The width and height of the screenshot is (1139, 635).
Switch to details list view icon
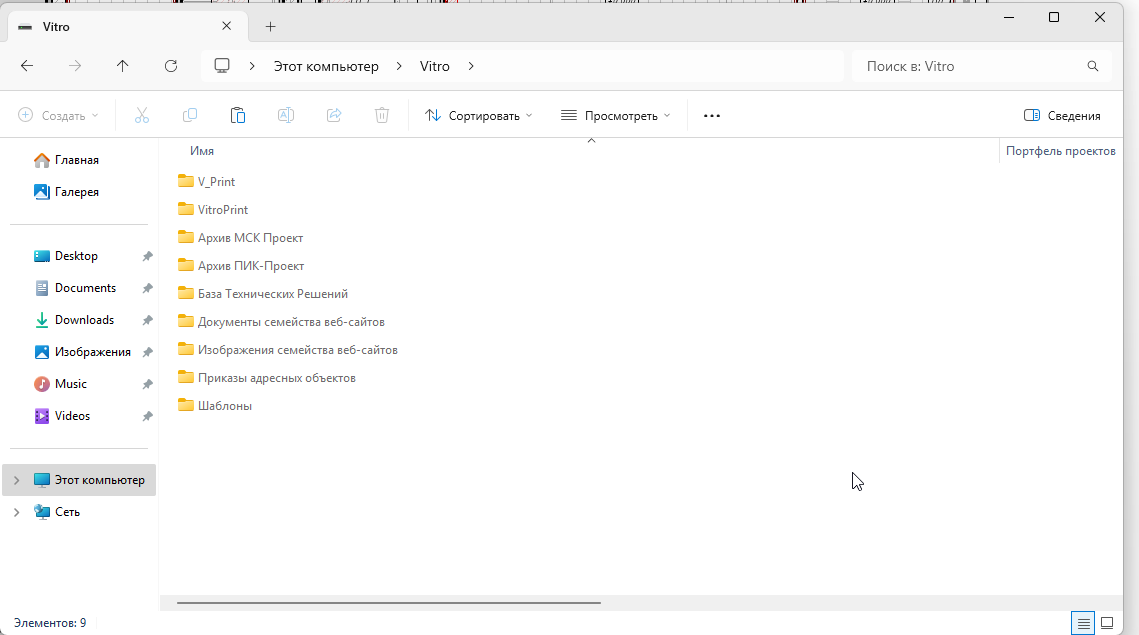point(1083,623)
